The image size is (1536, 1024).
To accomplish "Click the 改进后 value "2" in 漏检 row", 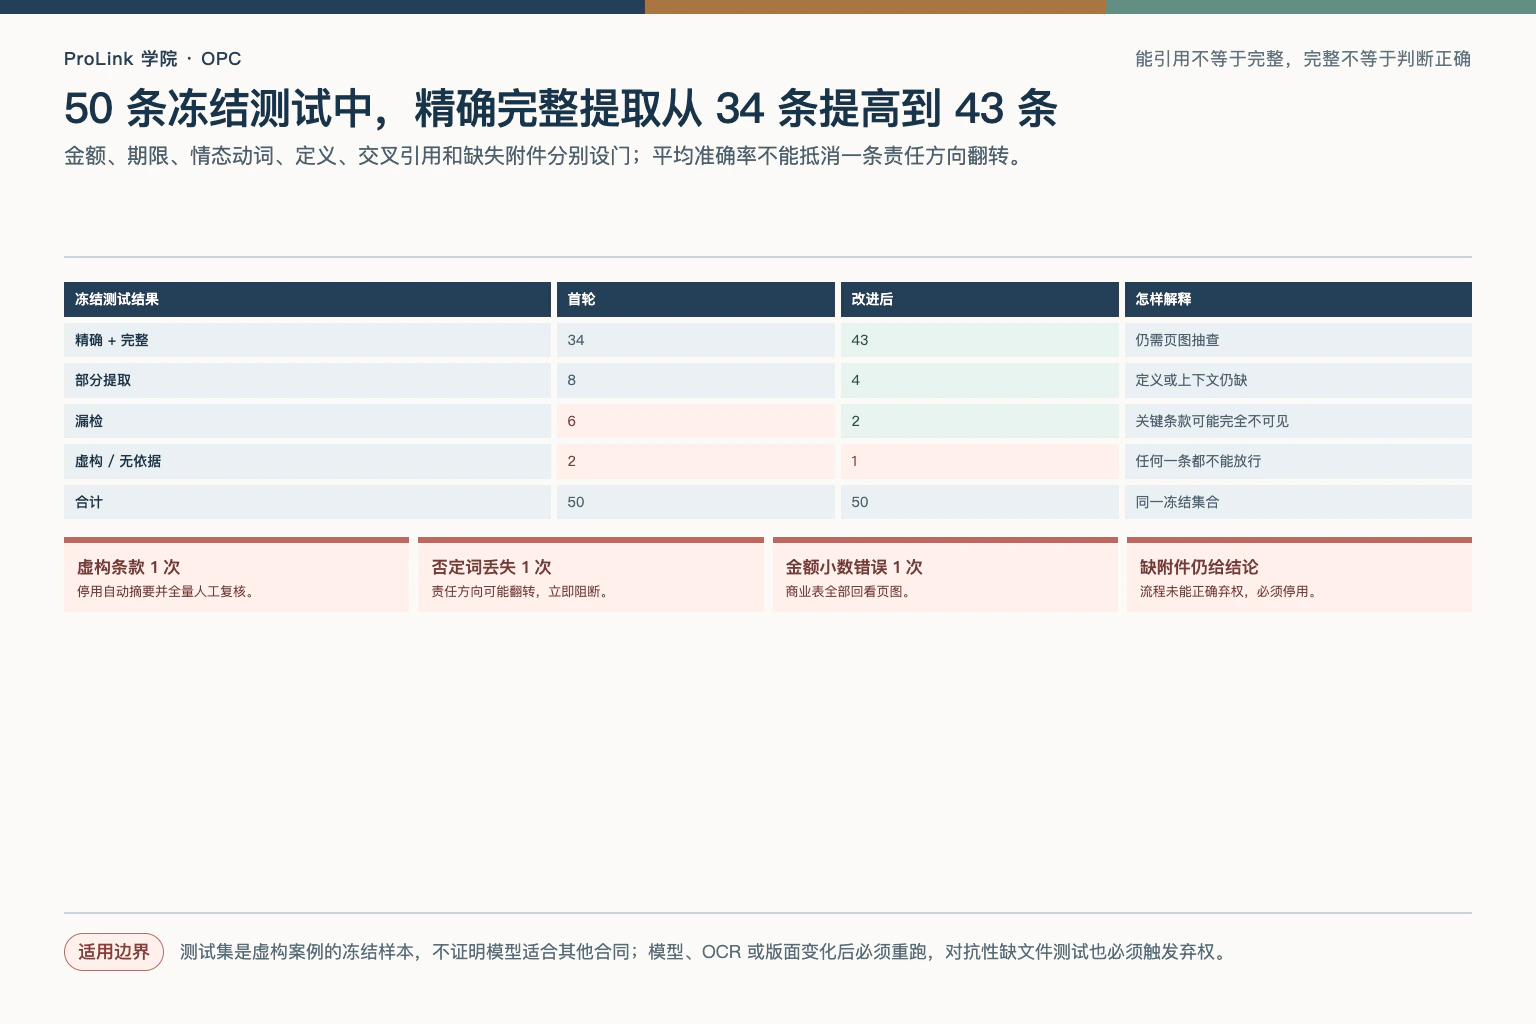I will pyautogui.click(x=856, y=421).
